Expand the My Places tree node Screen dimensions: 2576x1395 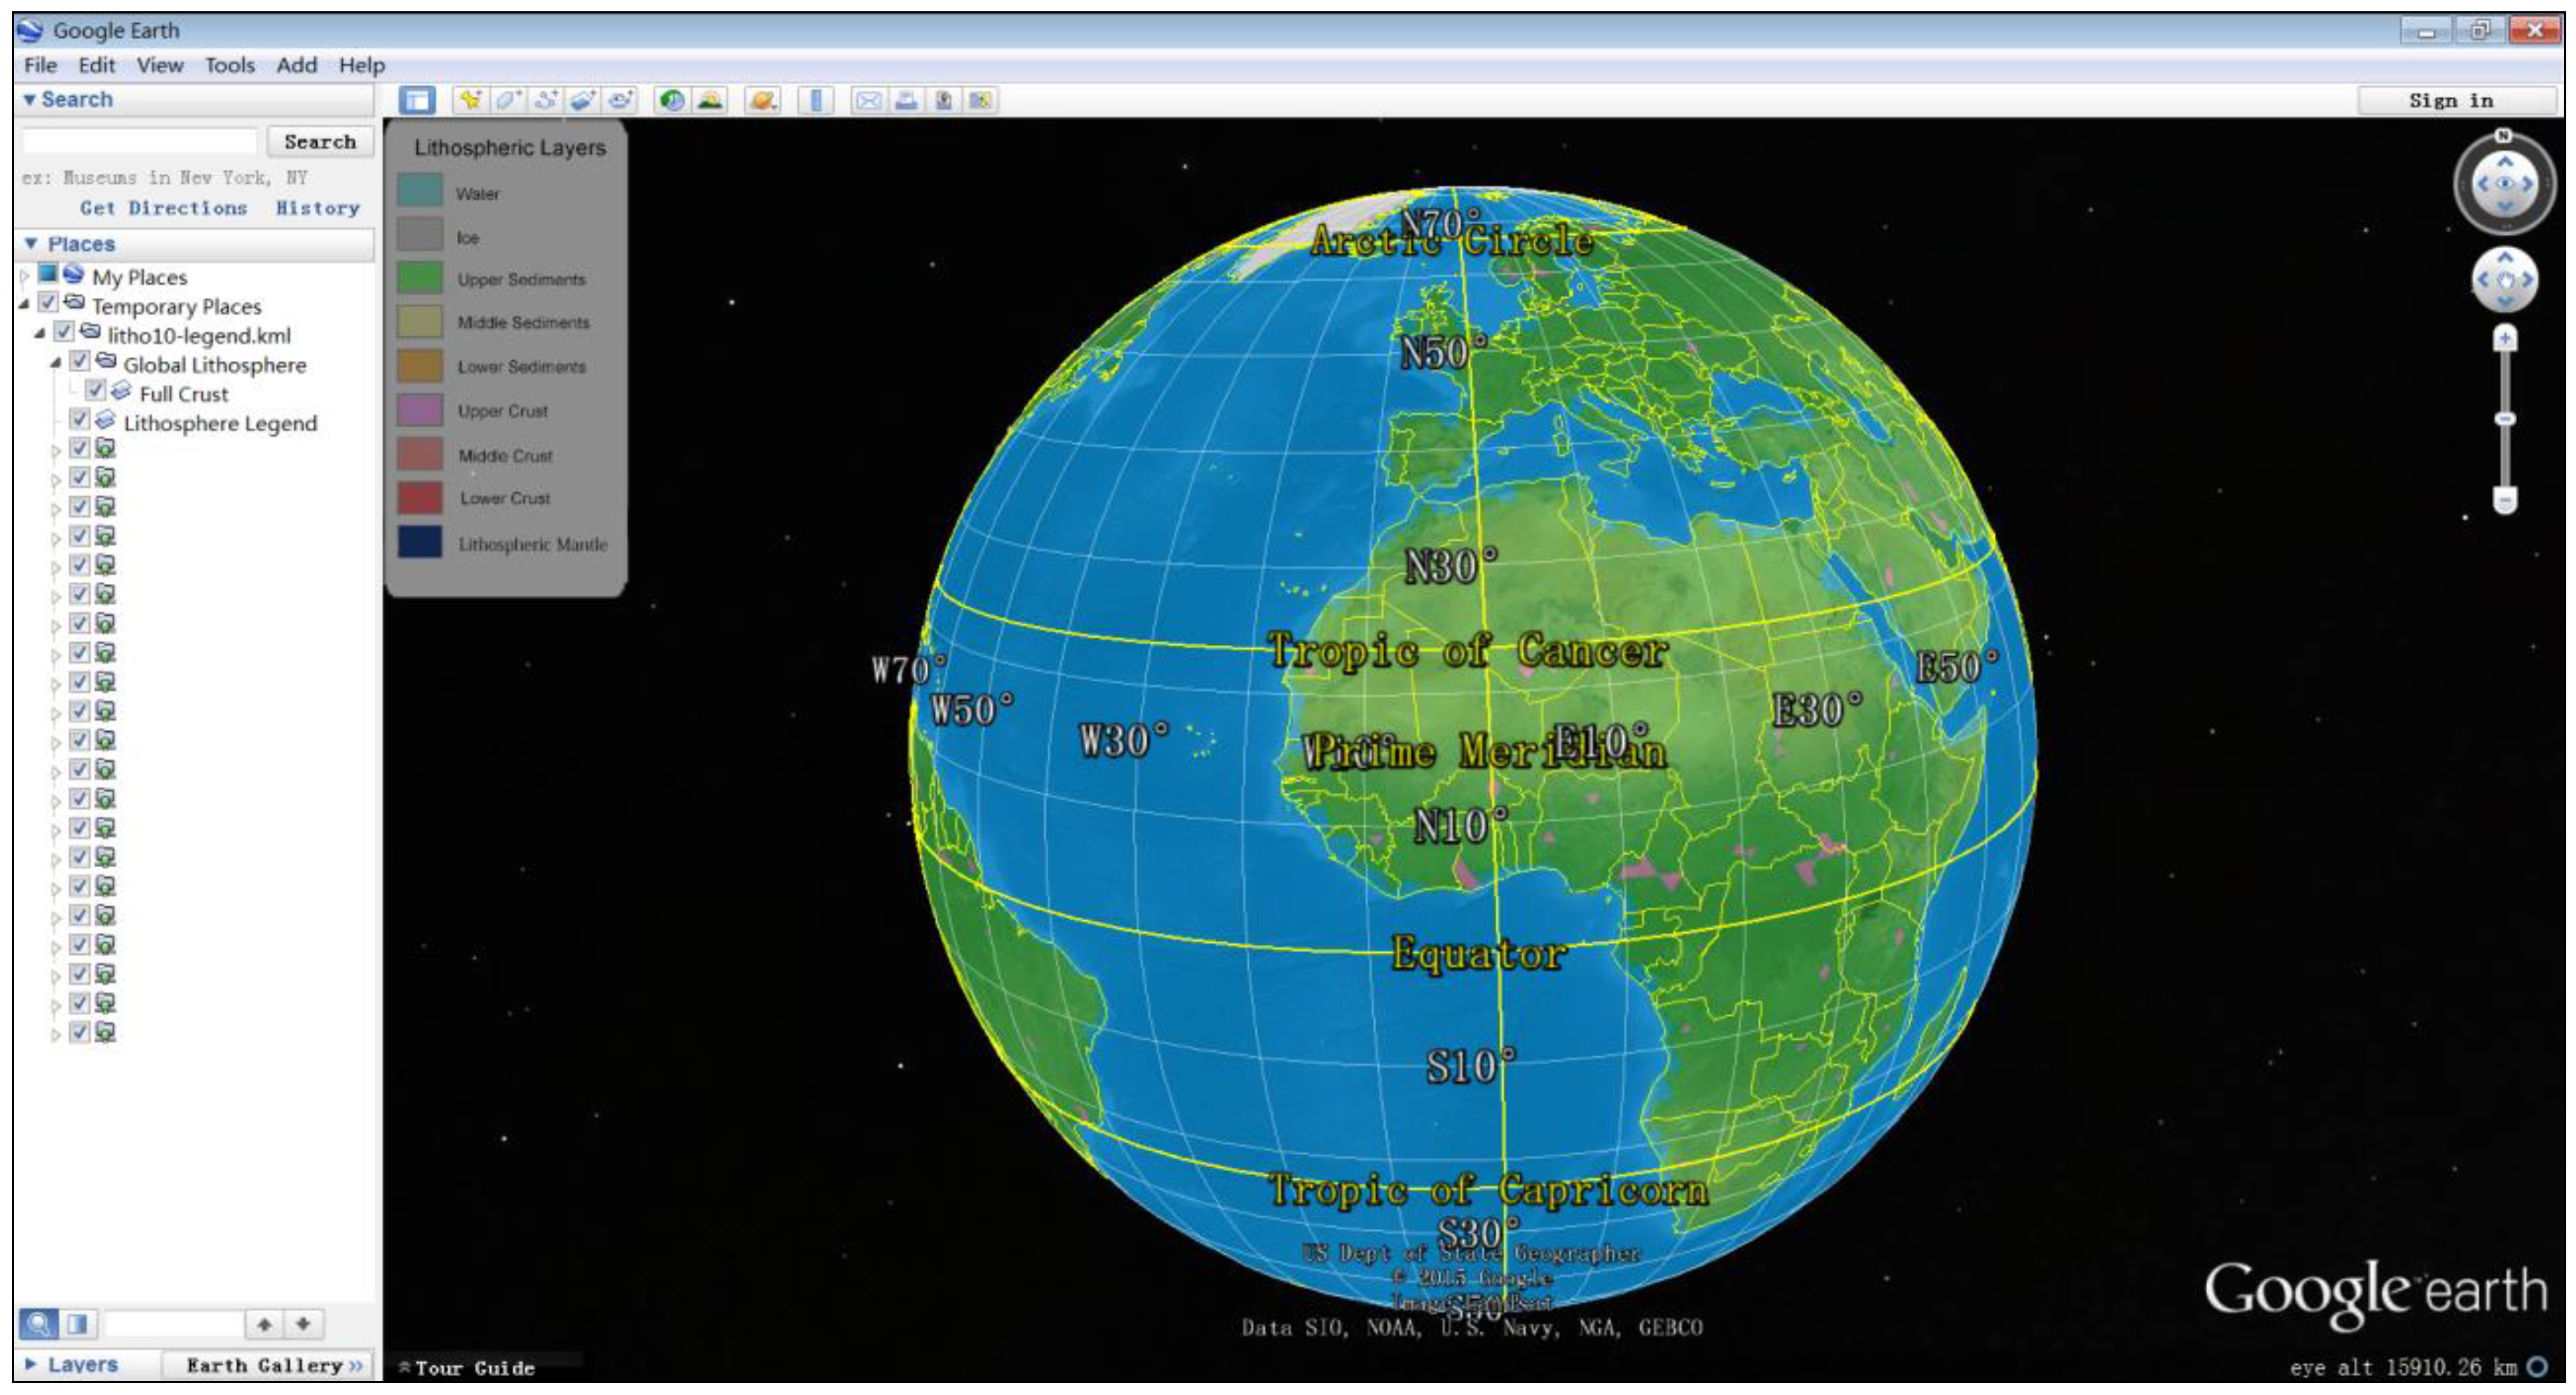24,276
